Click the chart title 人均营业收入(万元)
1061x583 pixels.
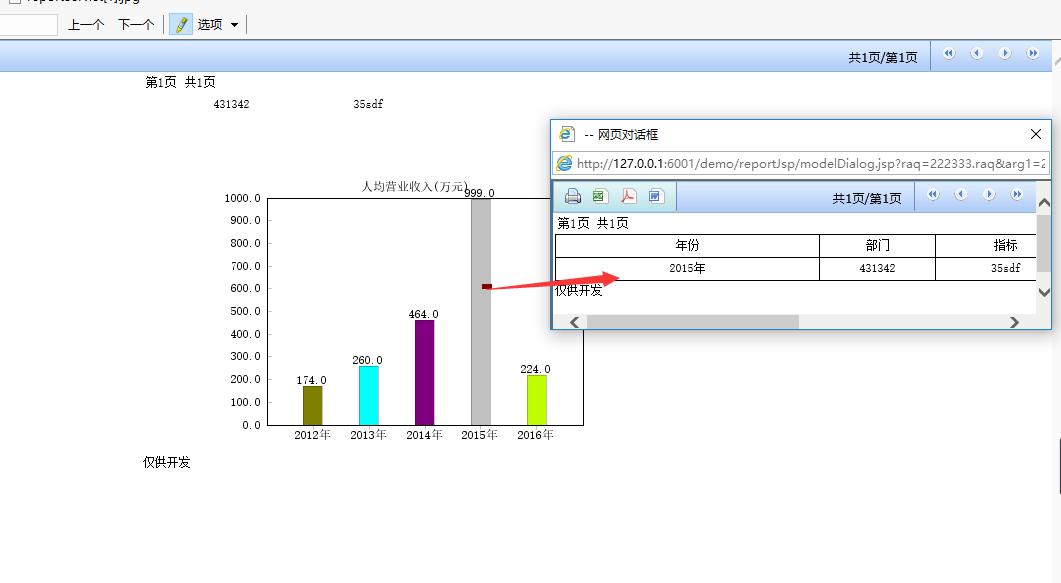(415, 186)
